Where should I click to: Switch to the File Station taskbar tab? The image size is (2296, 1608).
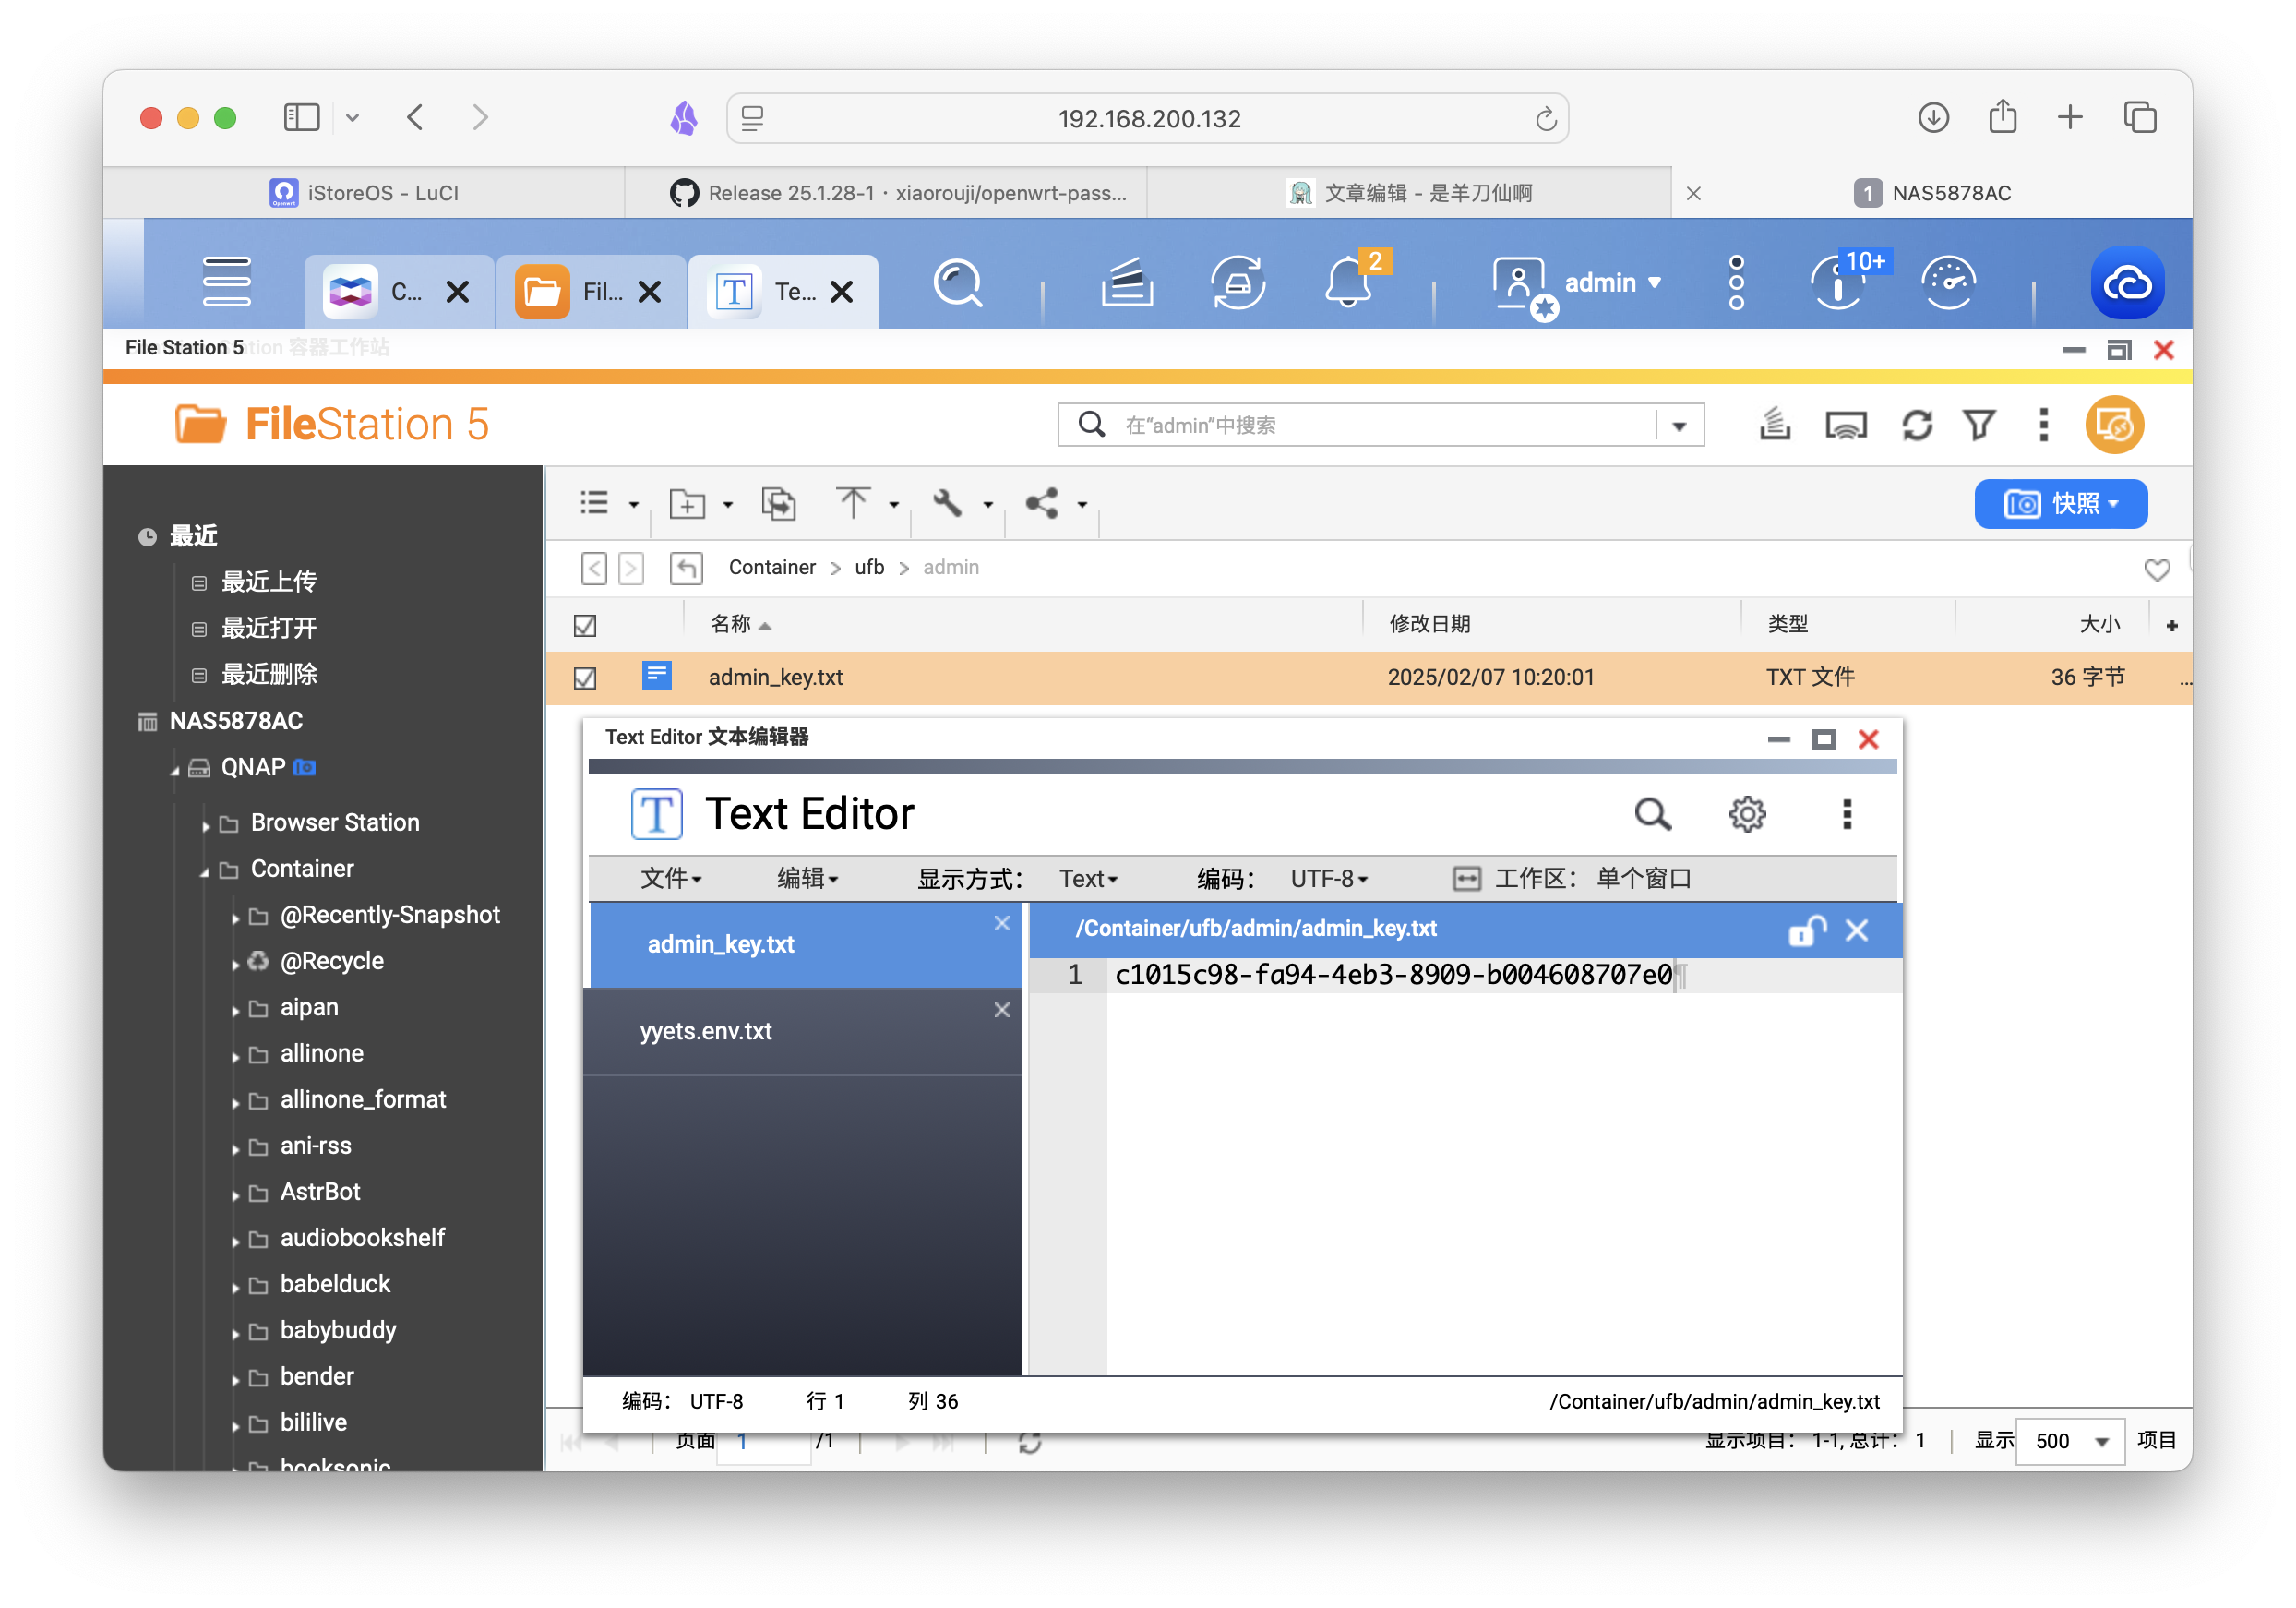click(x=591, y=292)
